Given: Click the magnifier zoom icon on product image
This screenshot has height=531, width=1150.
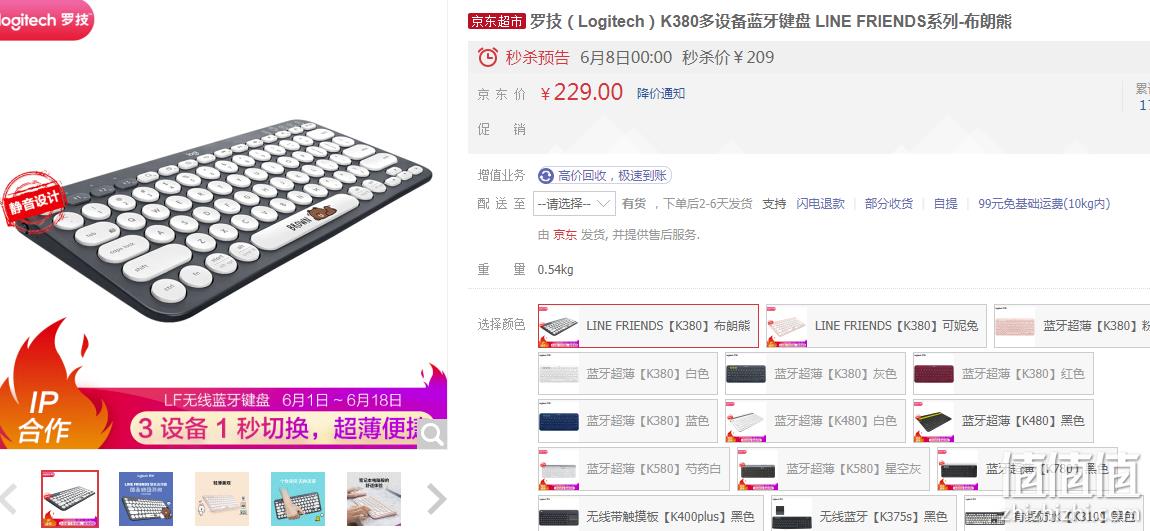Looking at the screenshot, I should [x=432, y=434].
